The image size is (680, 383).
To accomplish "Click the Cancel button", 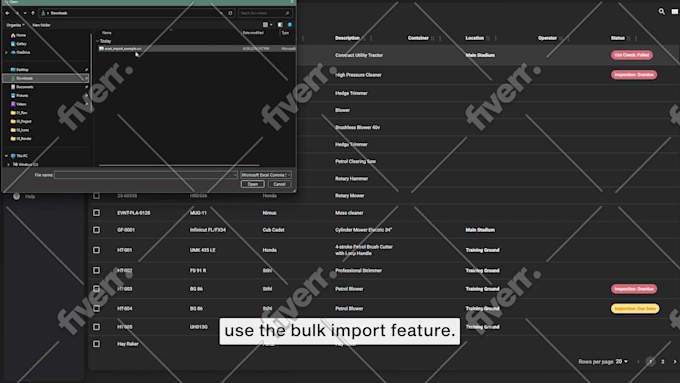I will coord(279,184).
